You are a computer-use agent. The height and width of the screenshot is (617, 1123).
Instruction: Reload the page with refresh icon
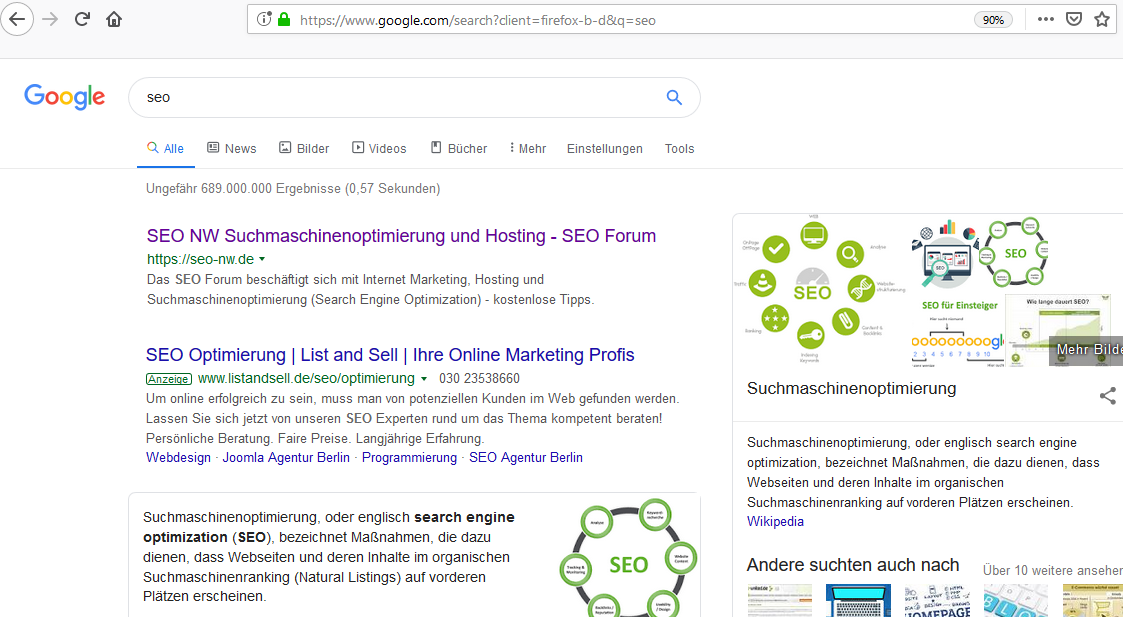[83, 19]
